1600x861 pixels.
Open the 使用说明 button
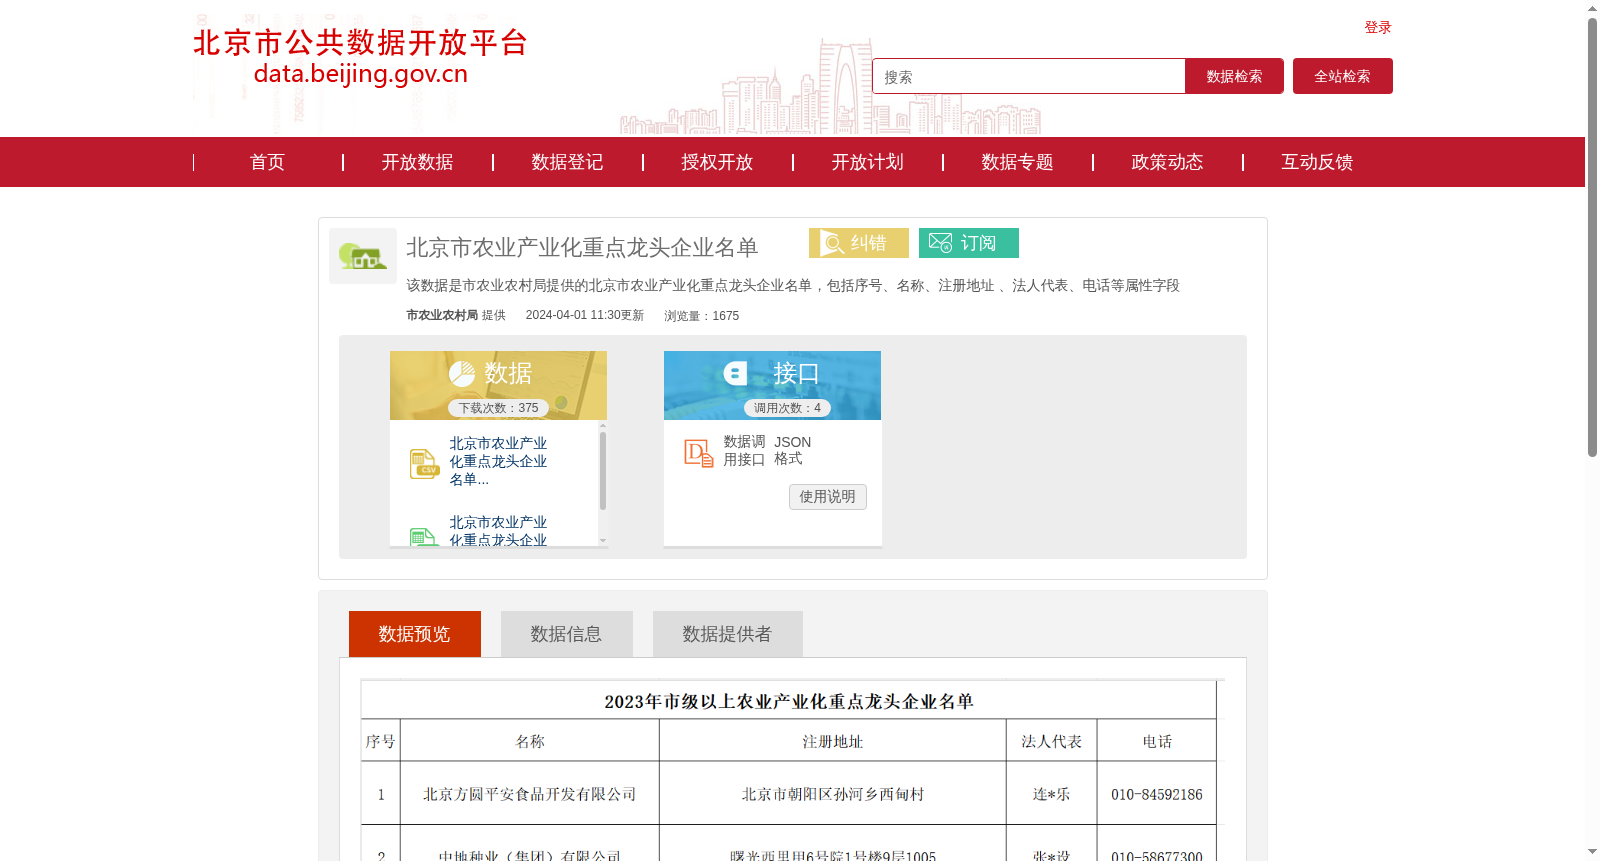pos(827,497)
